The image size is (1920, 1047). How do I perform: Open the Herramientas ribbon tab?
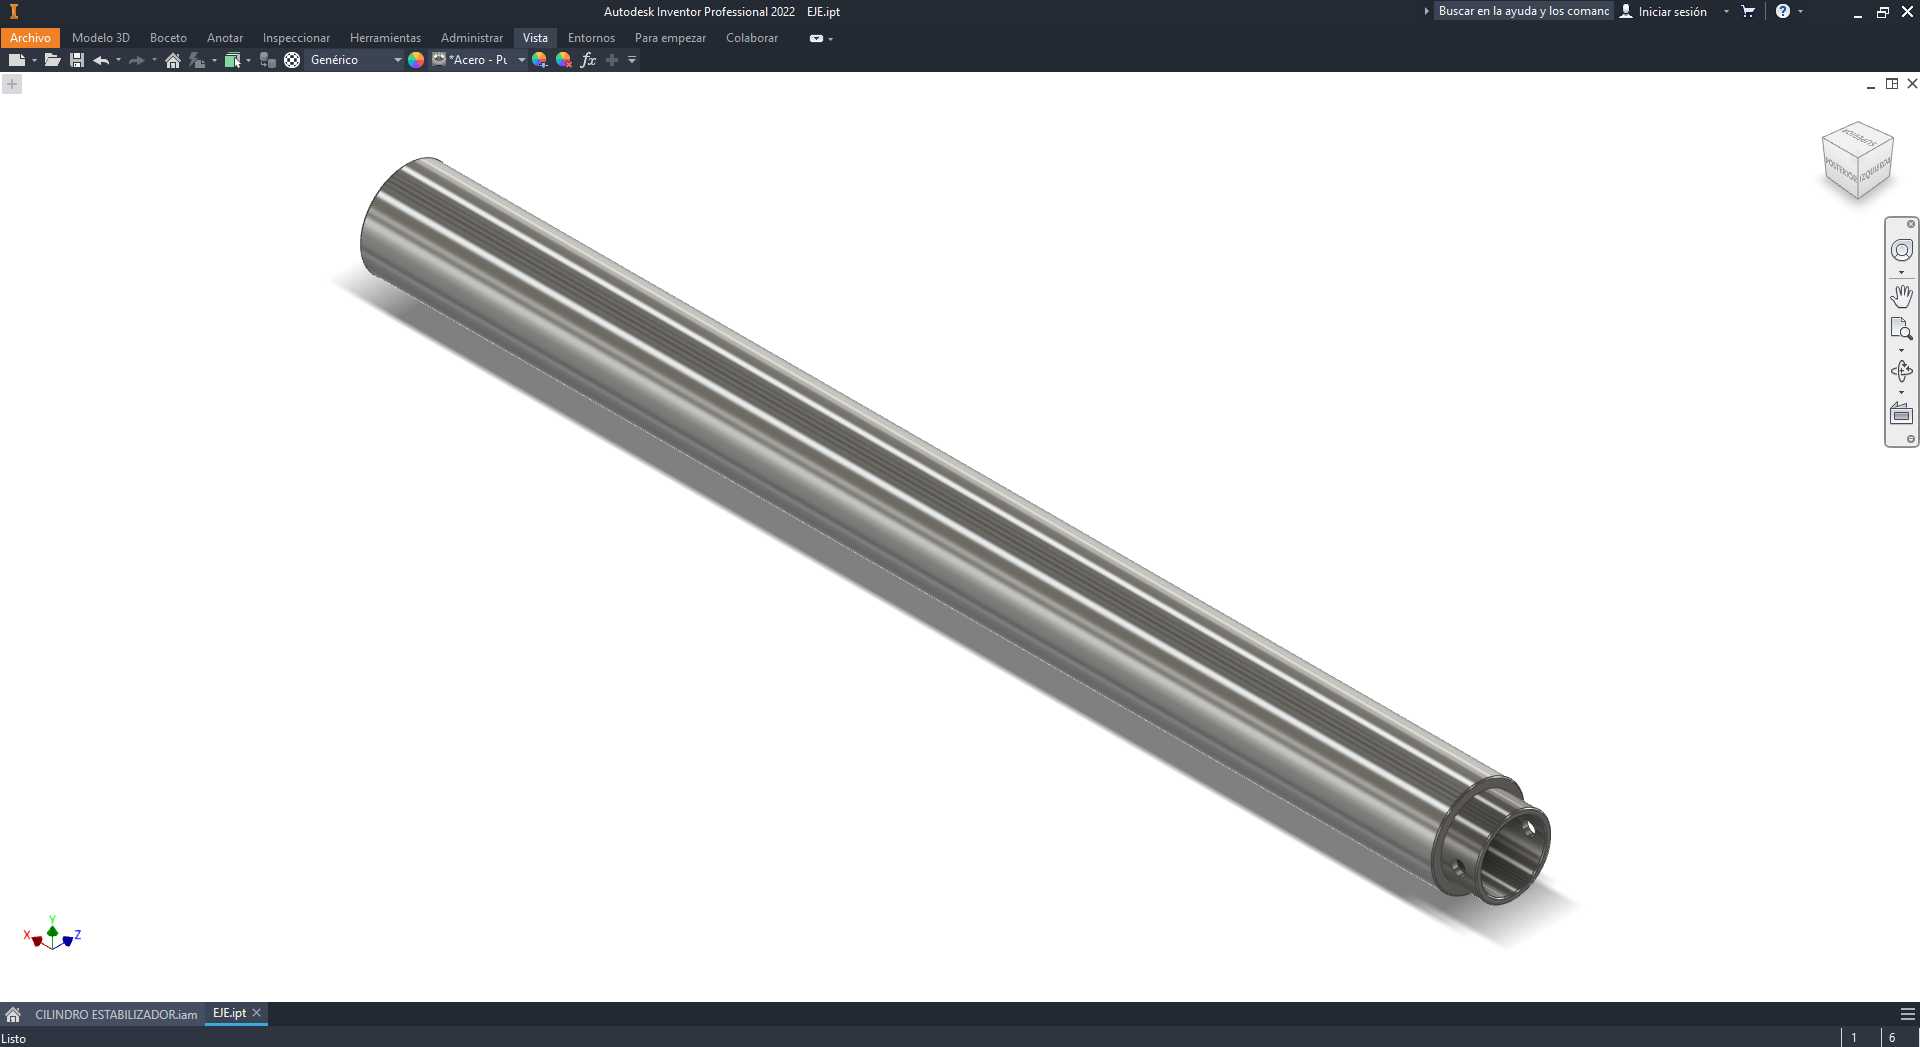[385, 38]
